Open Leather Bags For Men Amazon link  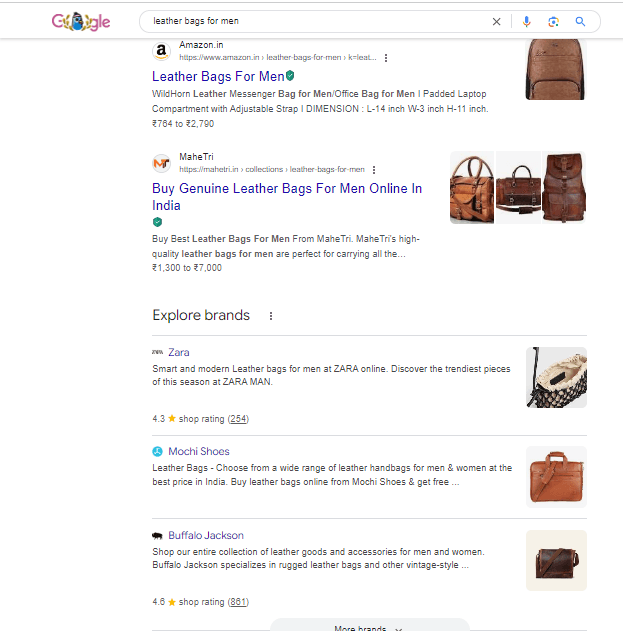pos(218,76)
